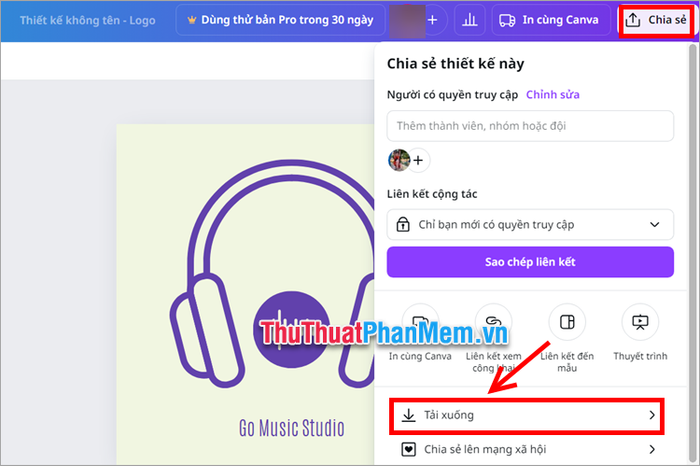
Task: Select the Go Music Studio text on canvas
Action: click(x=292, y=428)
